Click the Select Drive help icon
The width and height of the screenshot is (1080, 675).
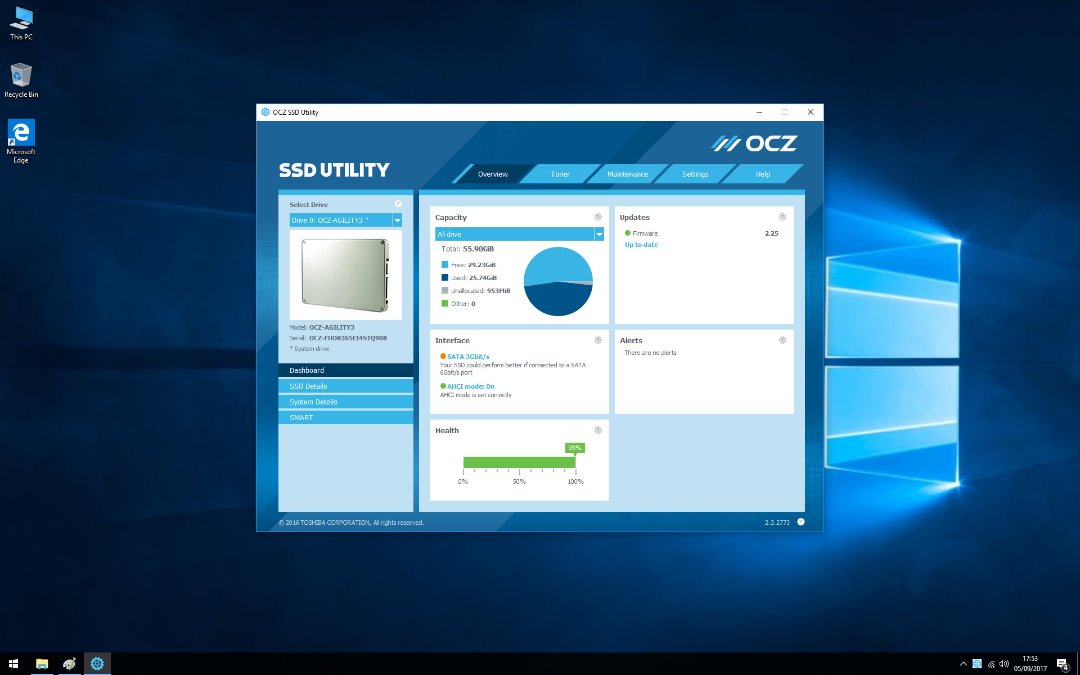pos(398,204)
